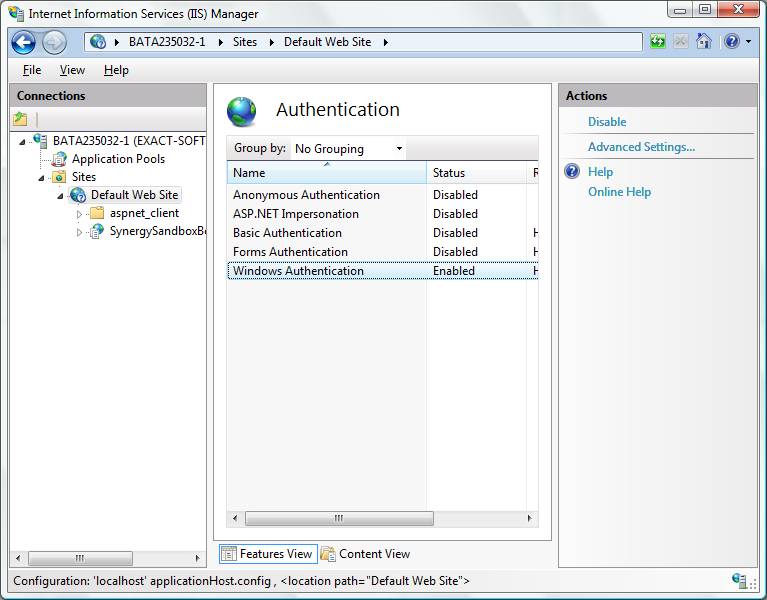Click Disable in the Actions pane
The width and height of the screenshot is (767, 600).
[607, 122]
